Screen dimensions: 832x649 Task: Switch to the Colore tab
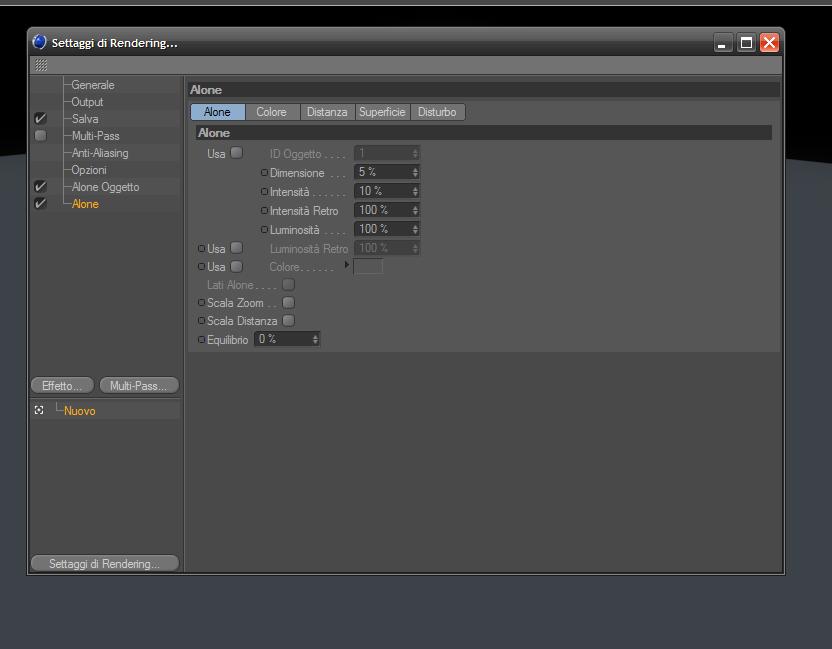coord(272,112)
